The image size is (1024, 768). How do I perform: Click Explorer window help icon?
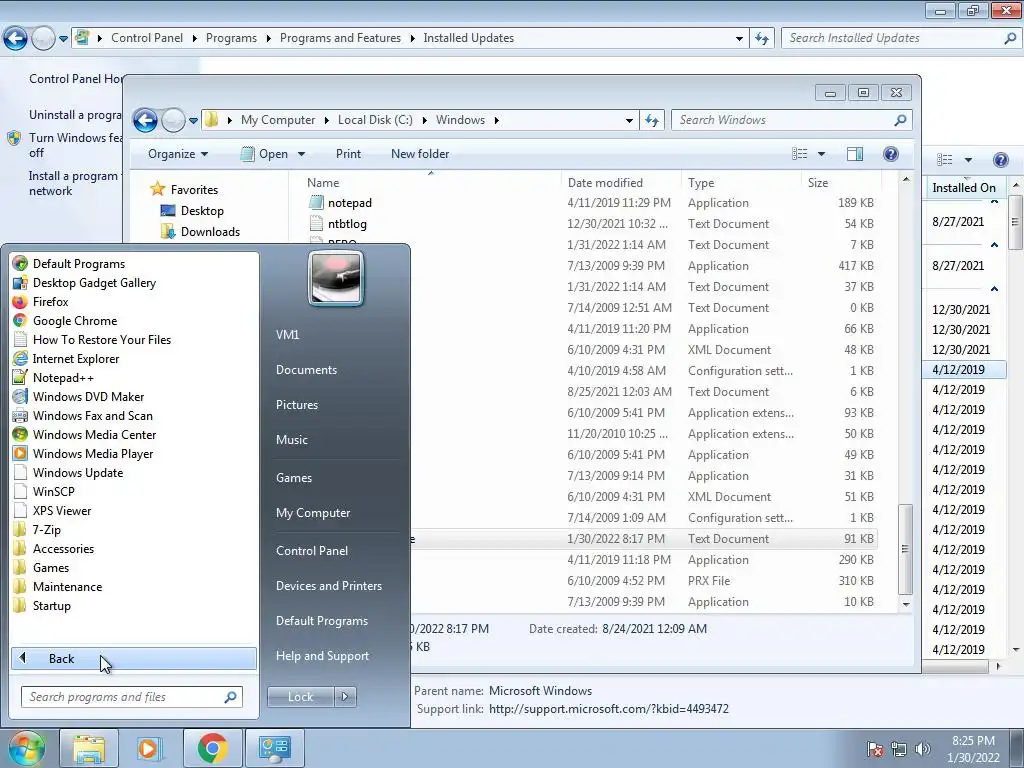click(890, 153)
